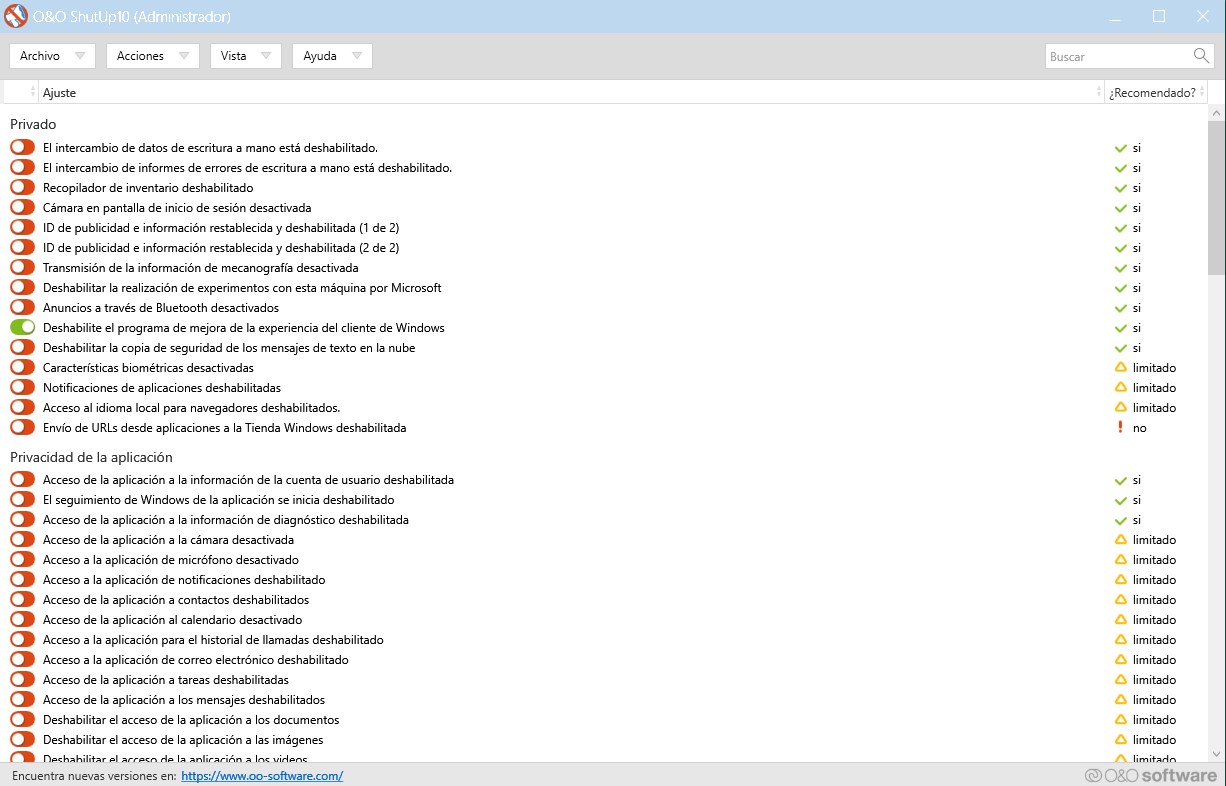Screen dimensions: 1226x786
Task: Open the Acciones menu
Action: (x=153, y=56)
